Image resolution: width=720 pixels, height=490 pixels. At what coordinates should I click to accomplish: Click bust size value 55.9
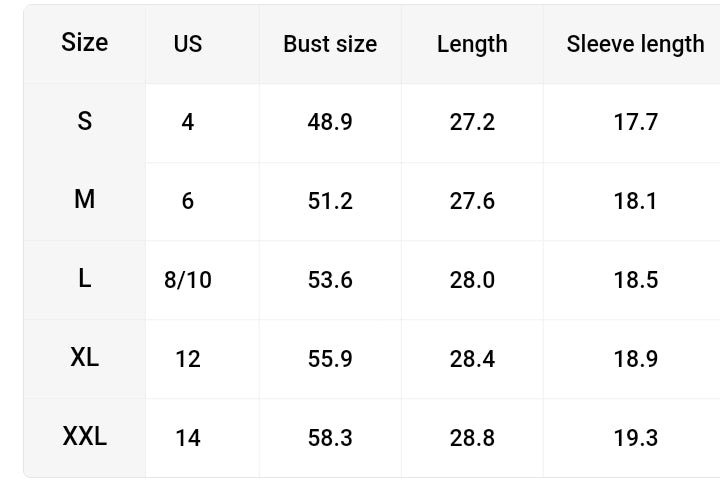point(330,359)
